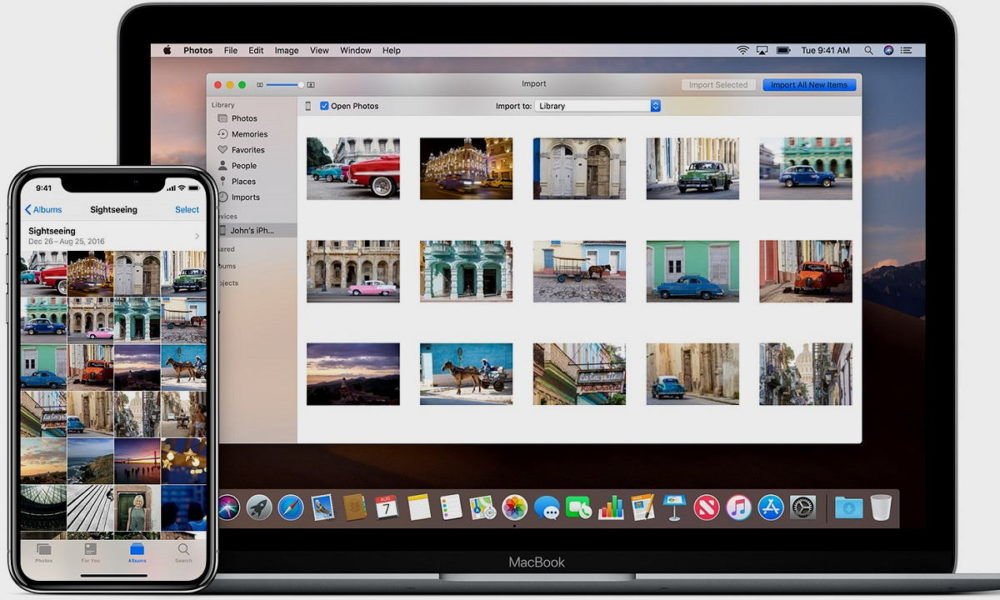The height and width of the screenshot is (600, 1000).
Task: Click small thumbnail size icon left of slider
Action: [260, 85]
